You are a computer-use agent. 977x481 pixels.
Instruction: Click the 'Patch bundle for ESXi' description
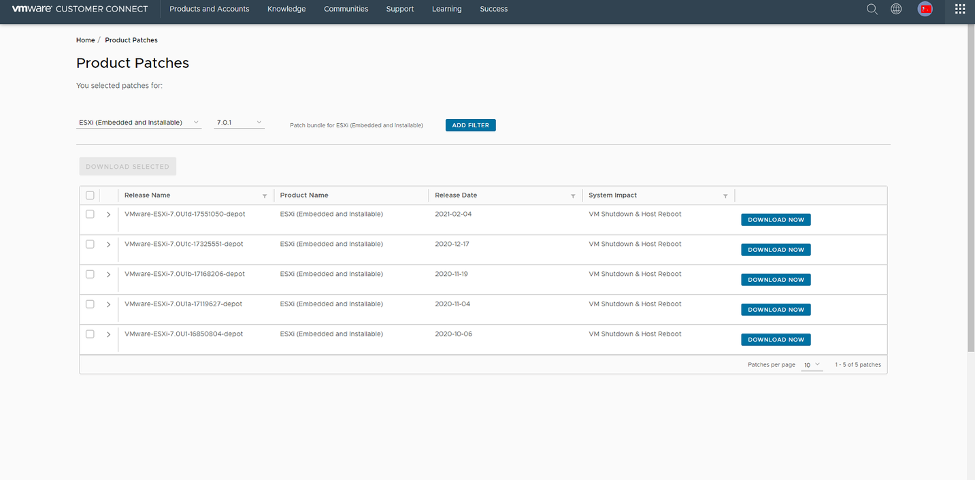tap(356, 126)
